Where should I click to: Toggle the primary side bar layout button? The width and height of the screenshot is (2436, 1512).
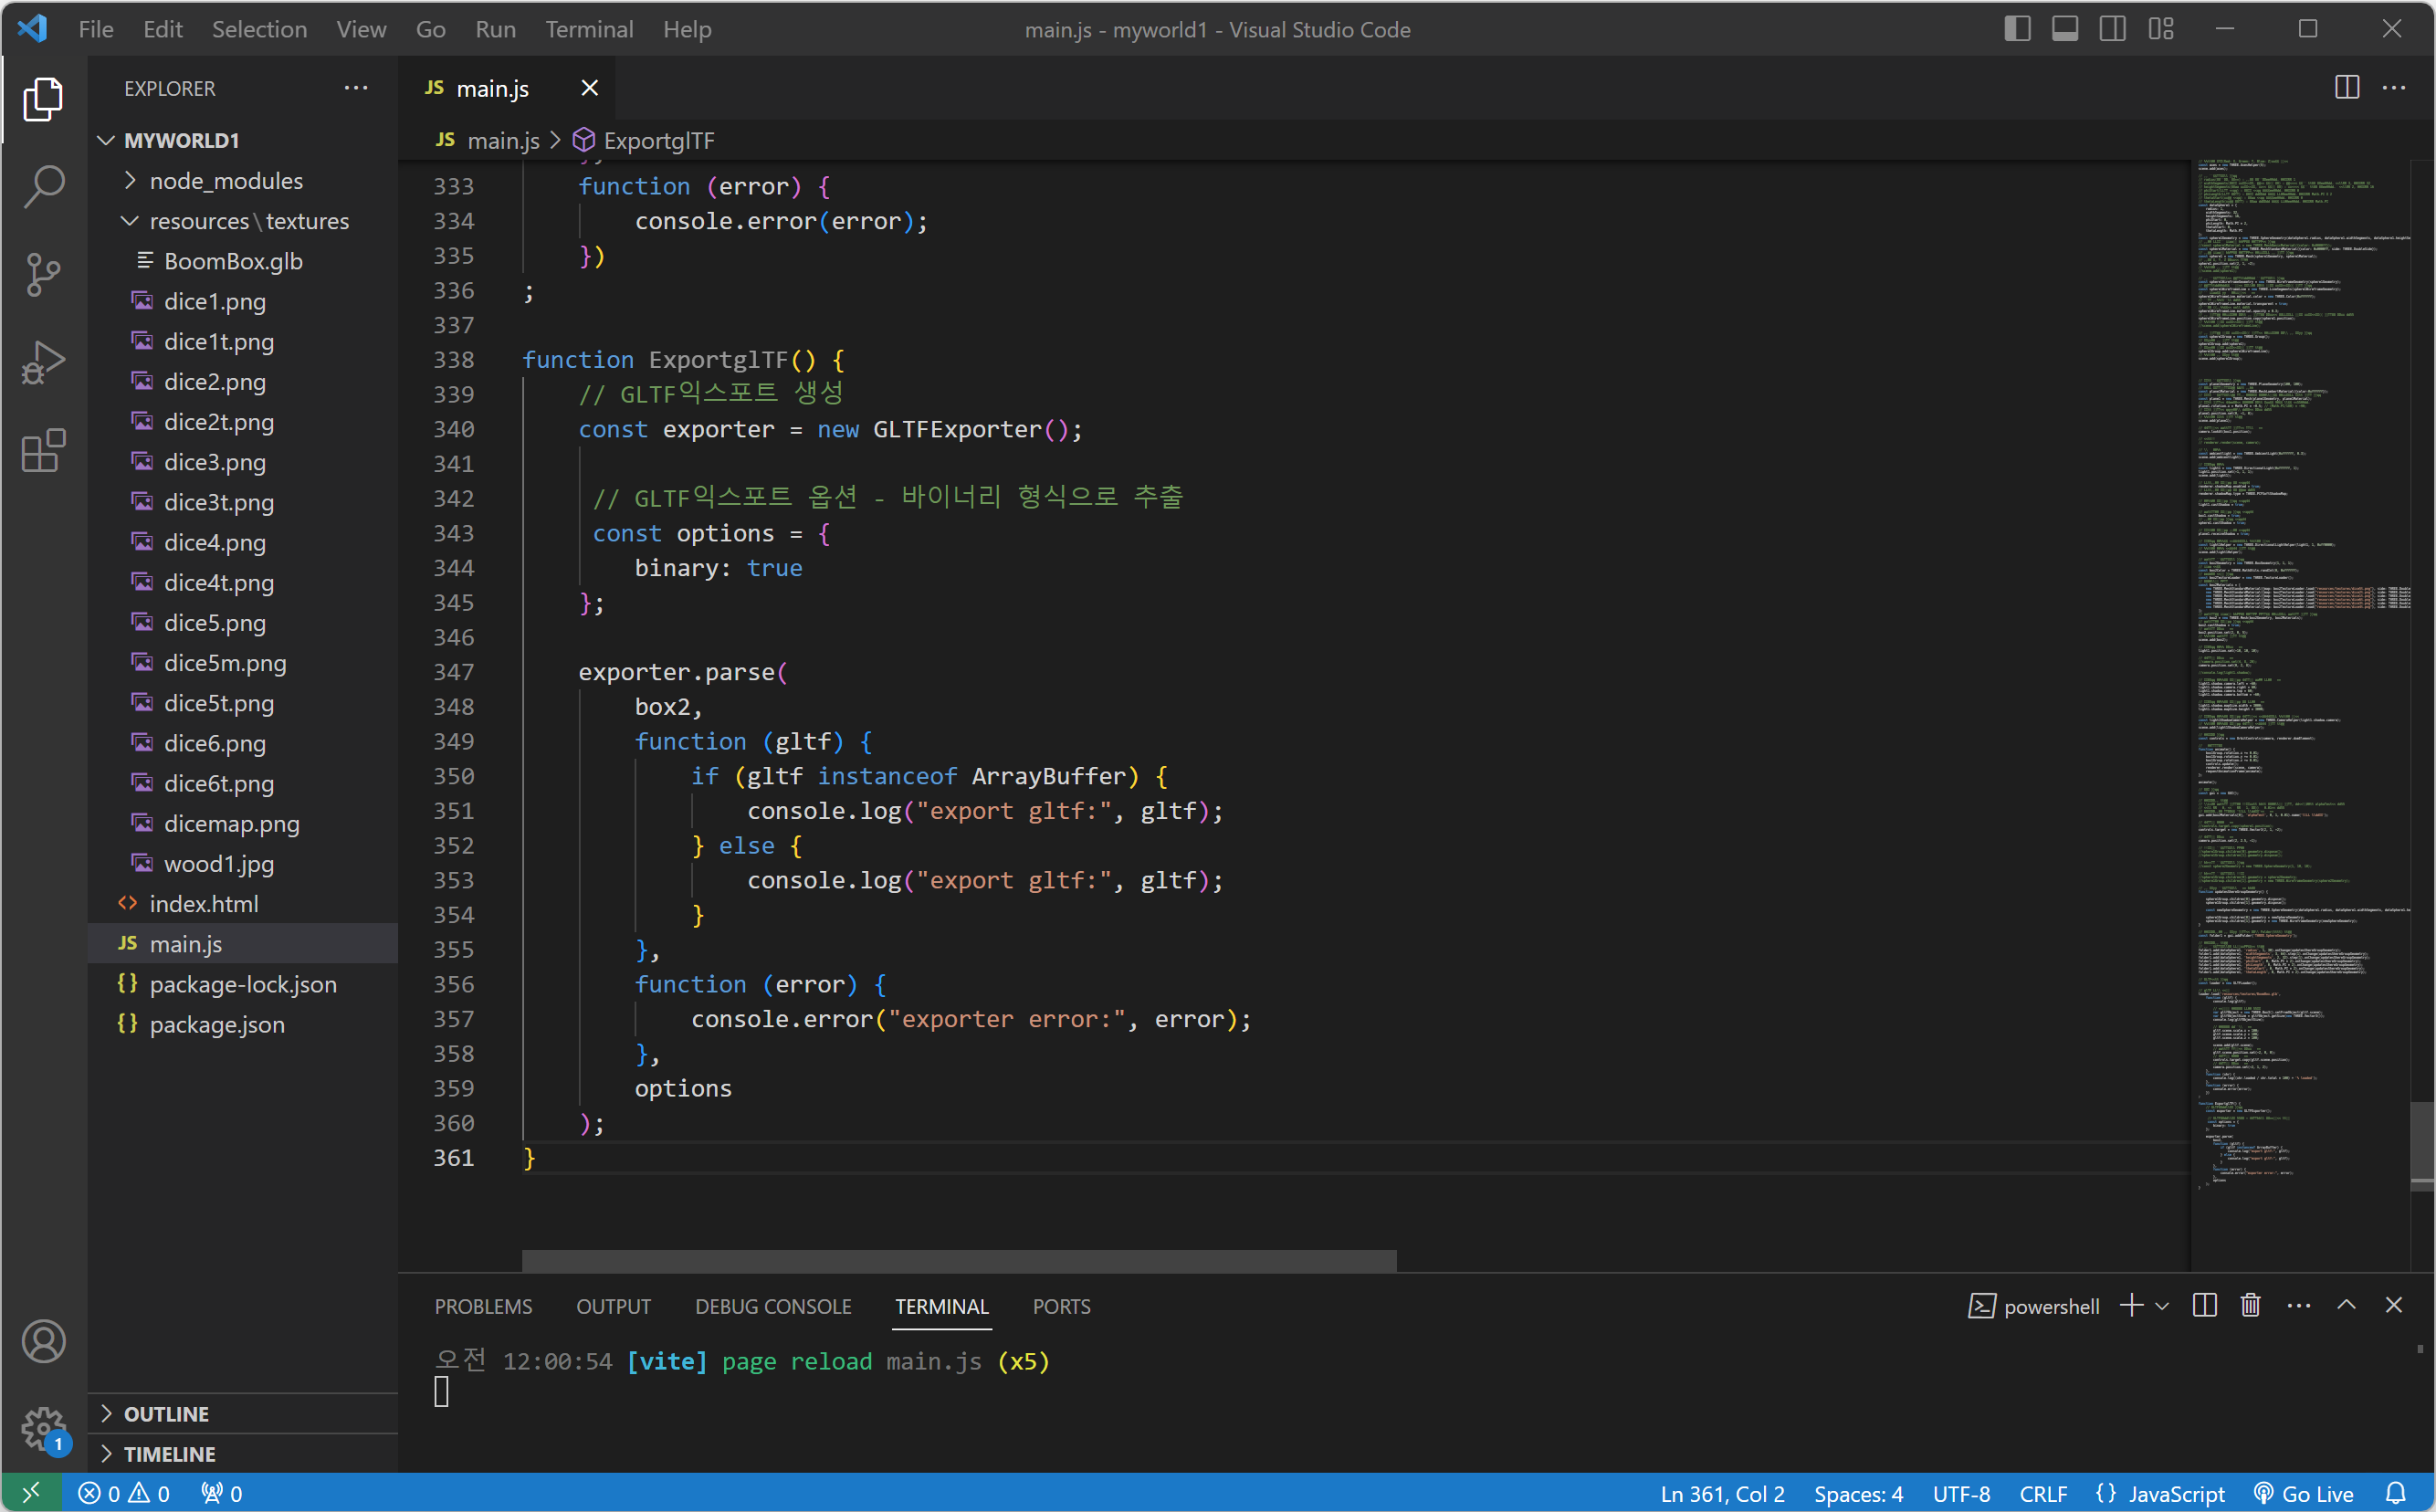[2017, 29]
